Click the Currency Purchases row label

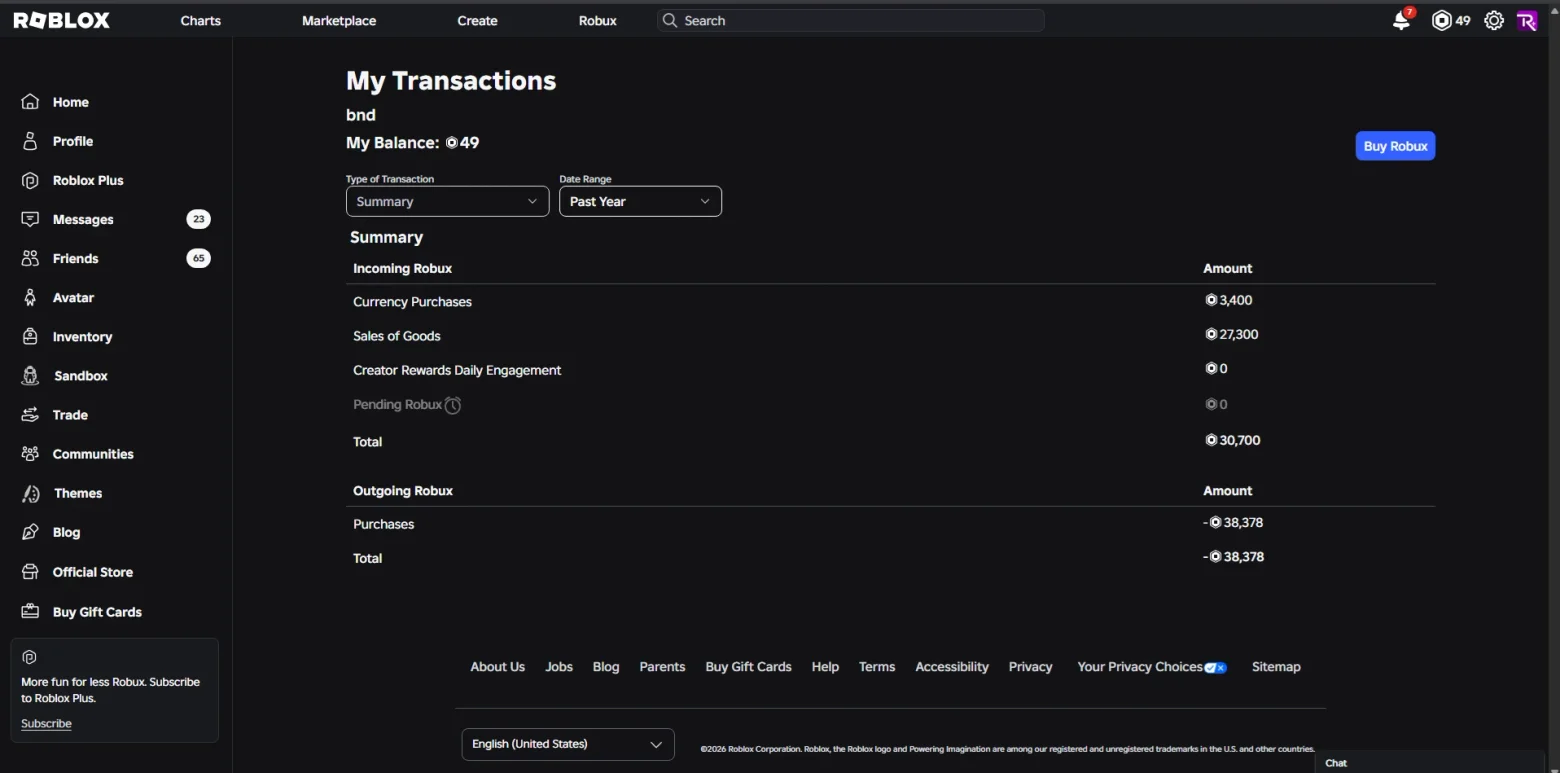pos(412,302)
